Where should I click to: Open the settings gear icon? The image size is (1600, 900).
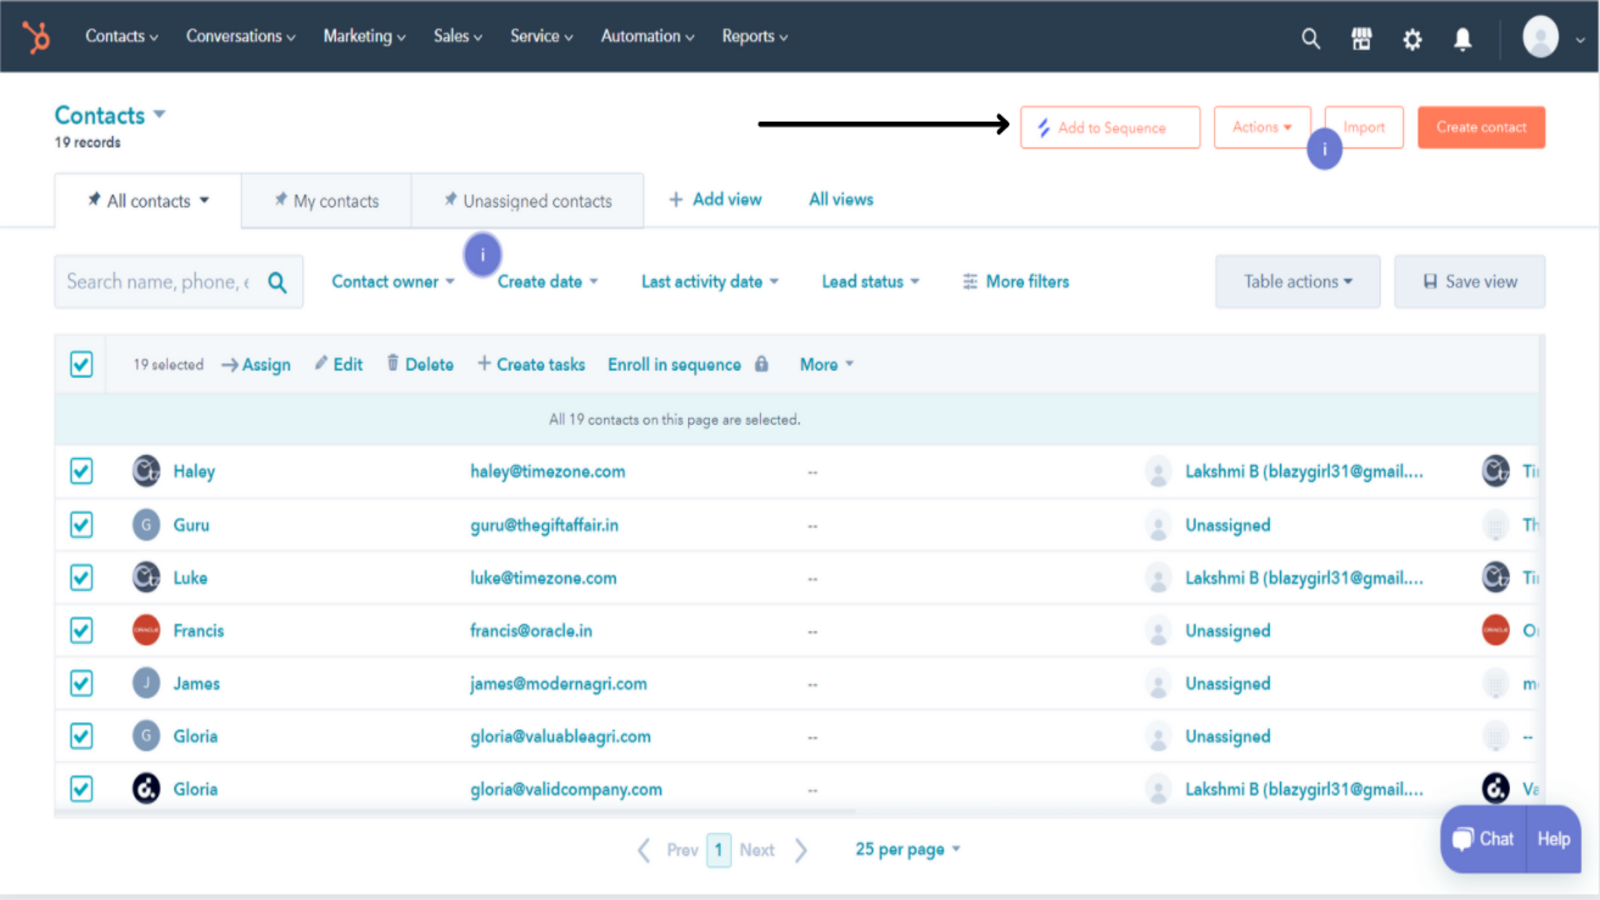1412,39
